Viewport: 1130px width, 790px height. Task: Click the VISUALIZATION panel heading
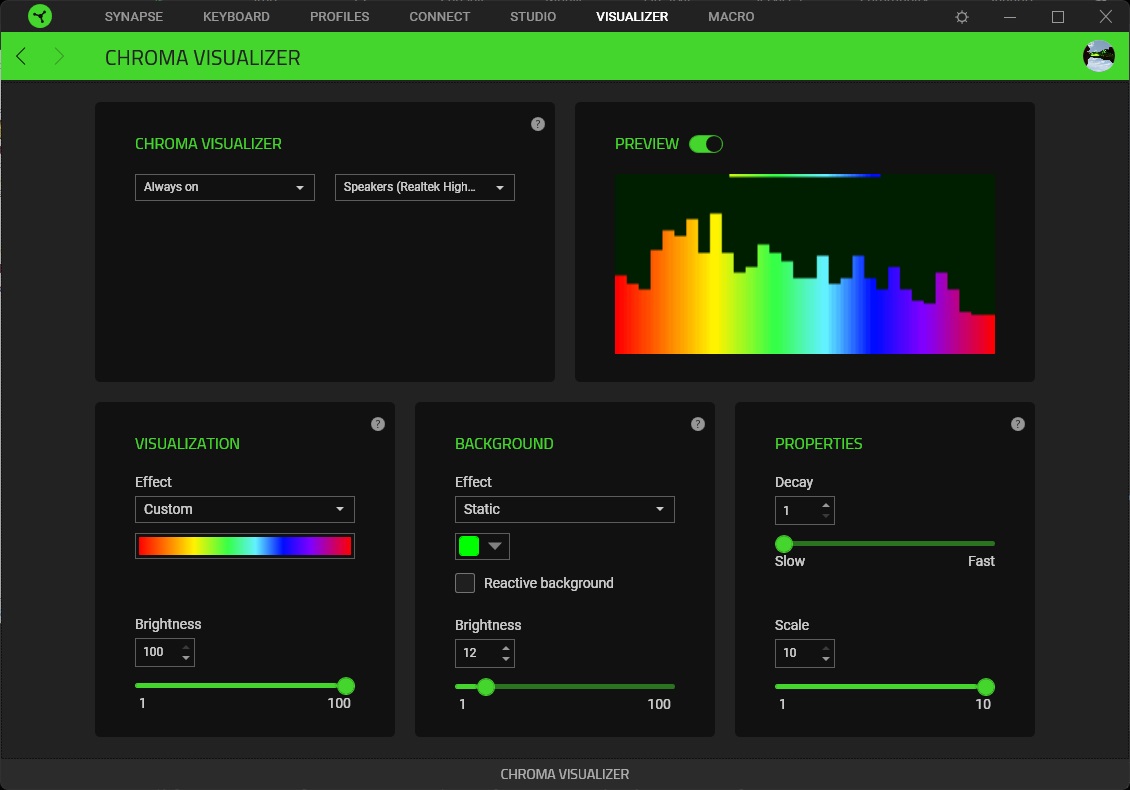187,444
